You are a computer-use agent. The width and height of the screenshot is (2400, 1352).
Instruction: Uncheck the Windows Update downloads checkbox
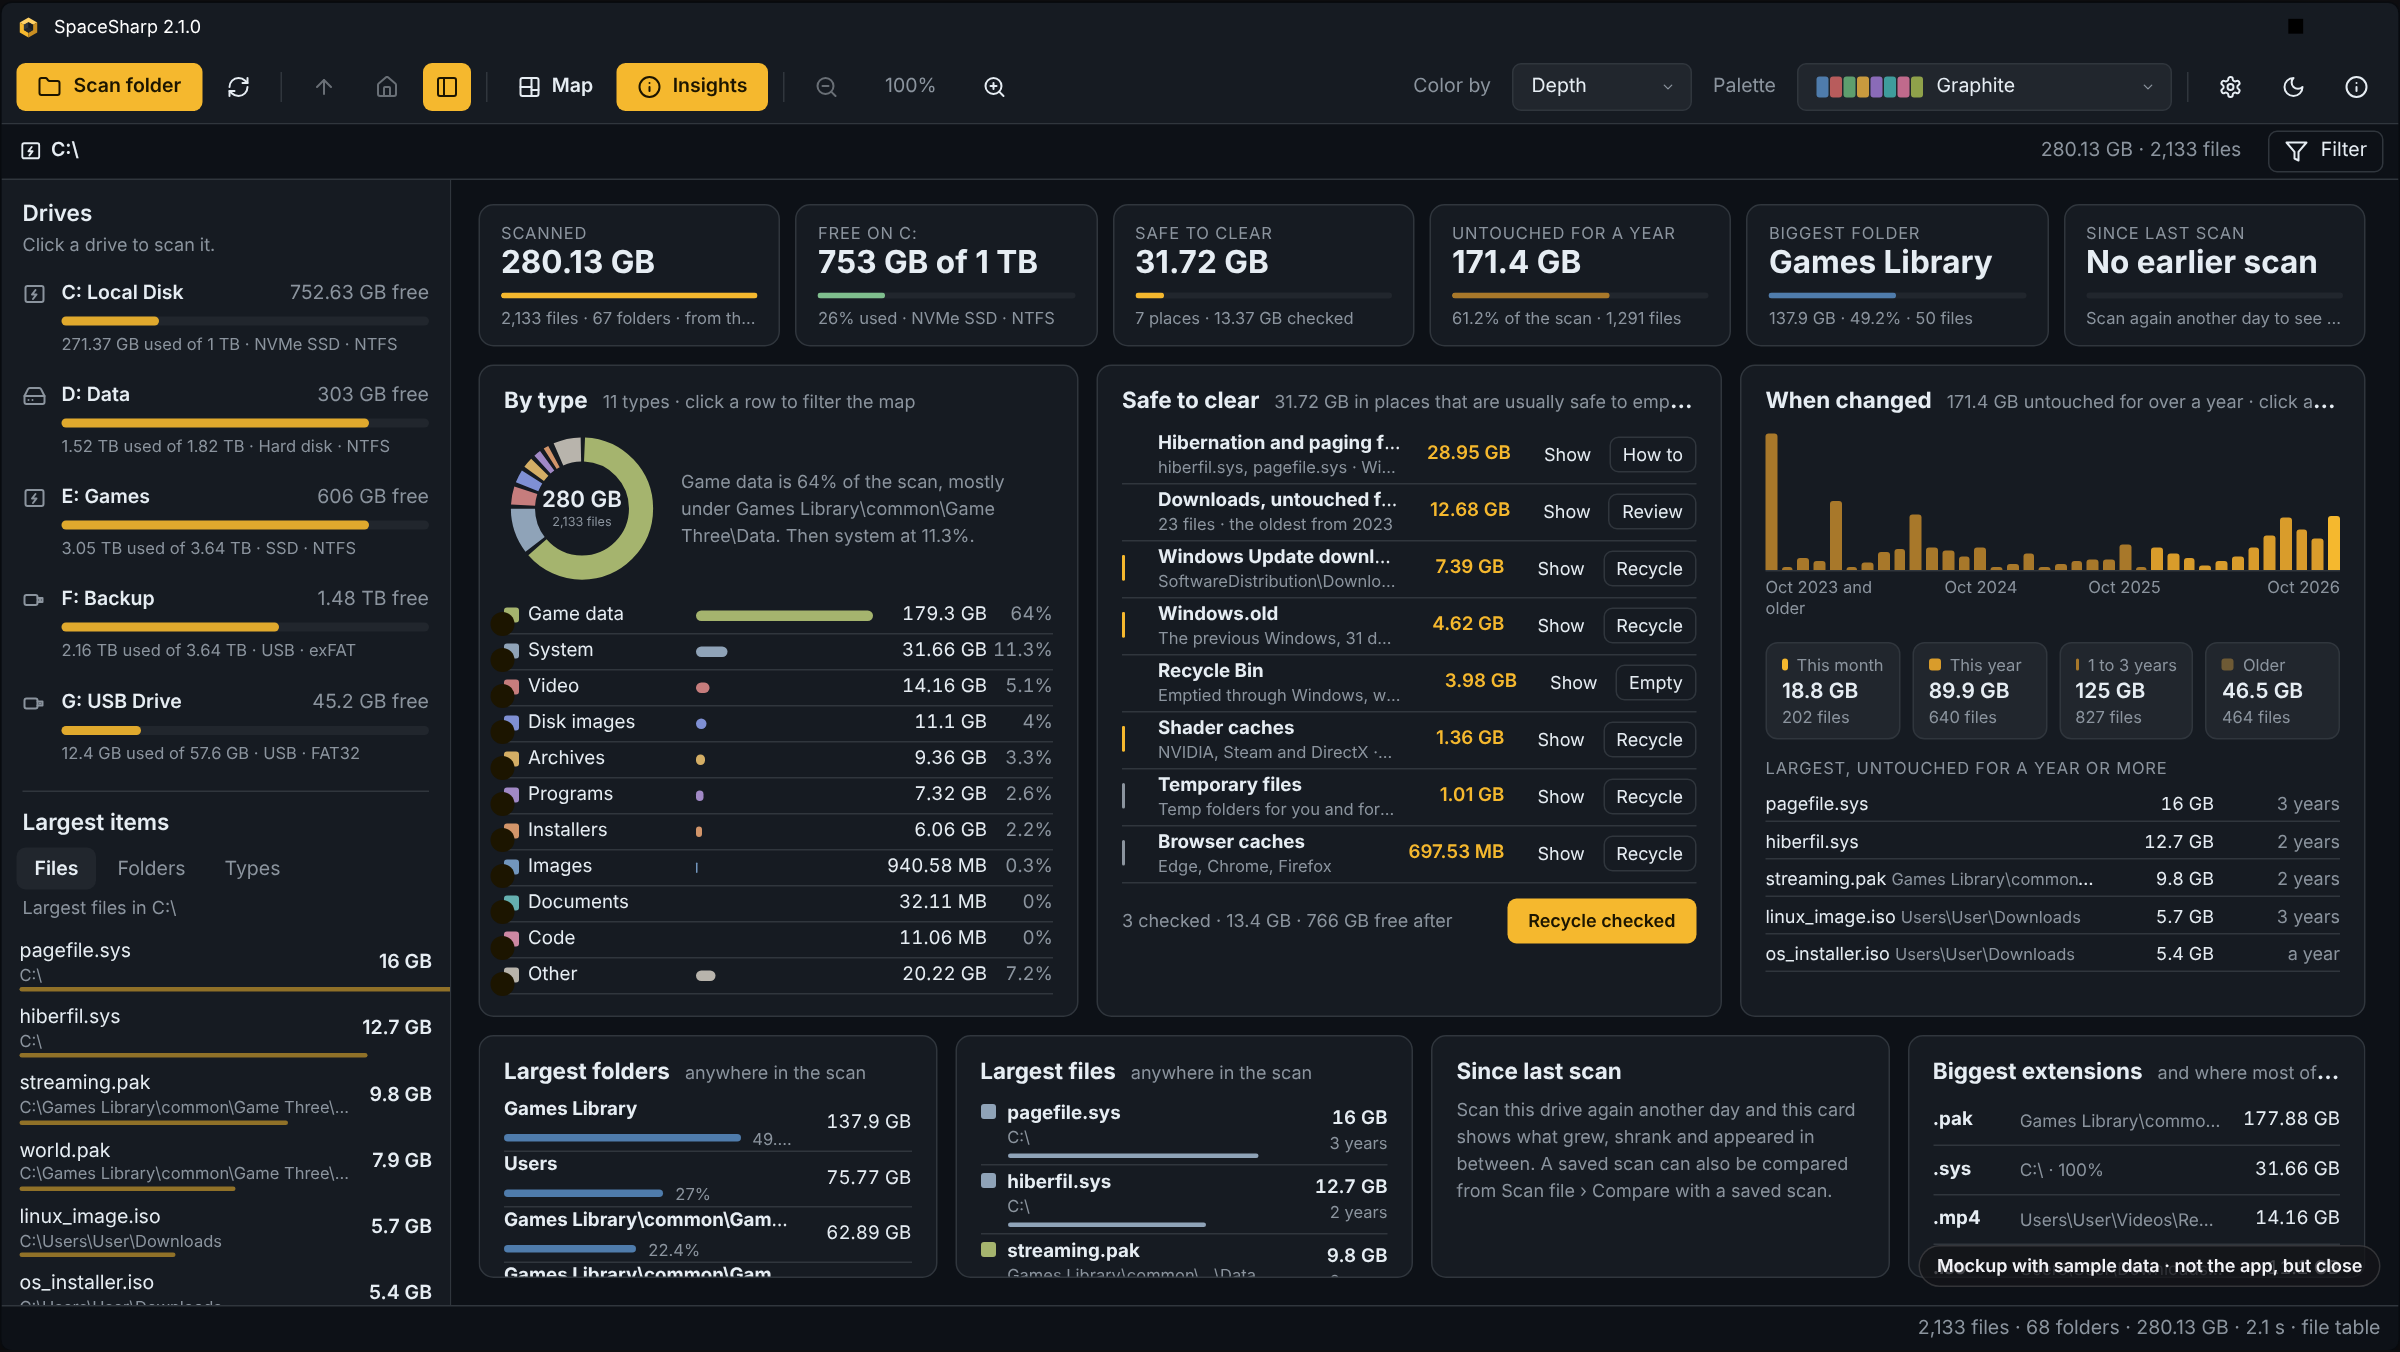(1123, 568)
